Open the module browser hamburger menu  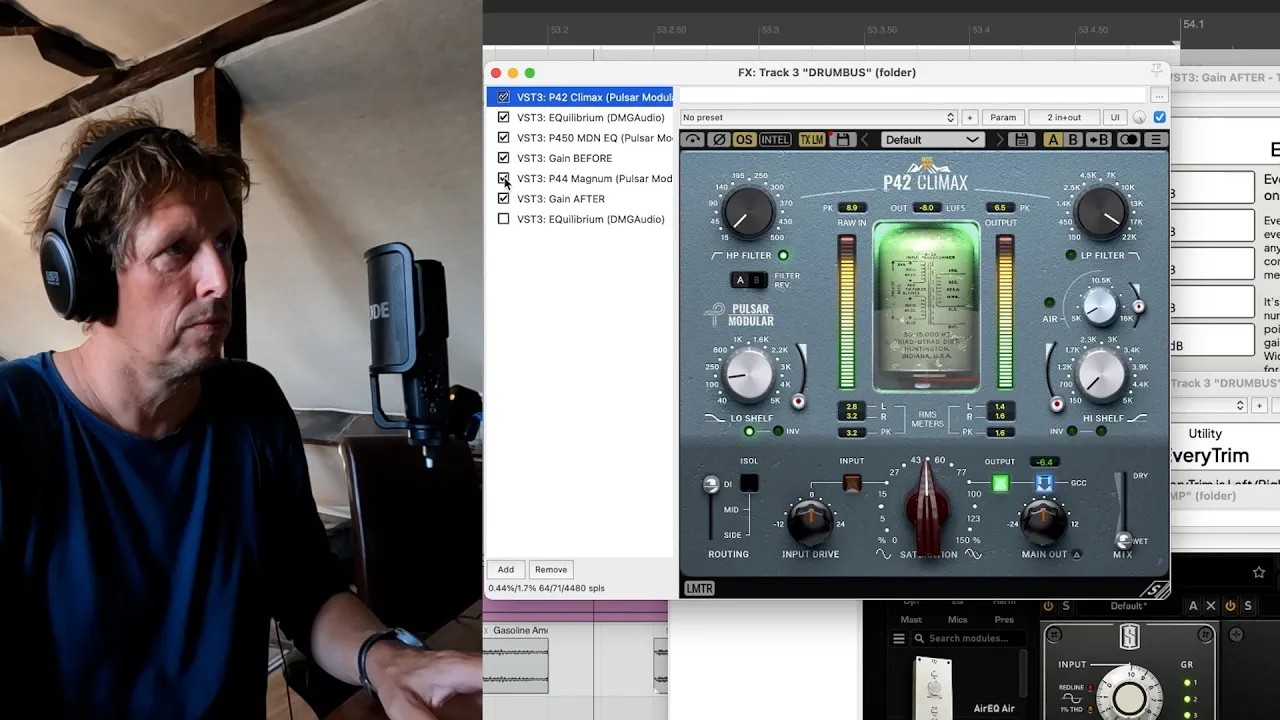[898, 638]
